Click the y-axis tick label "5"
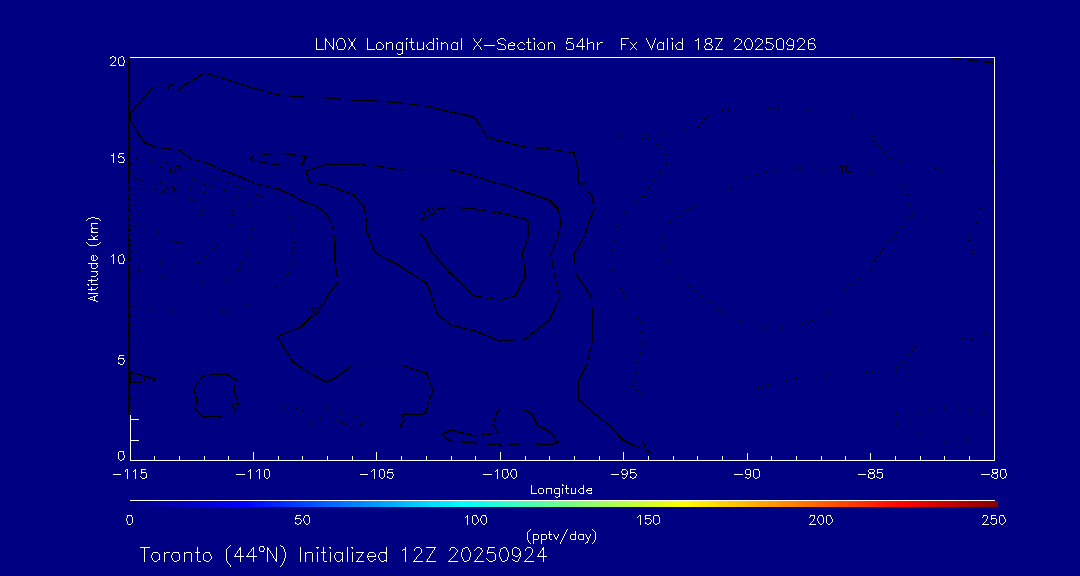 119,359
